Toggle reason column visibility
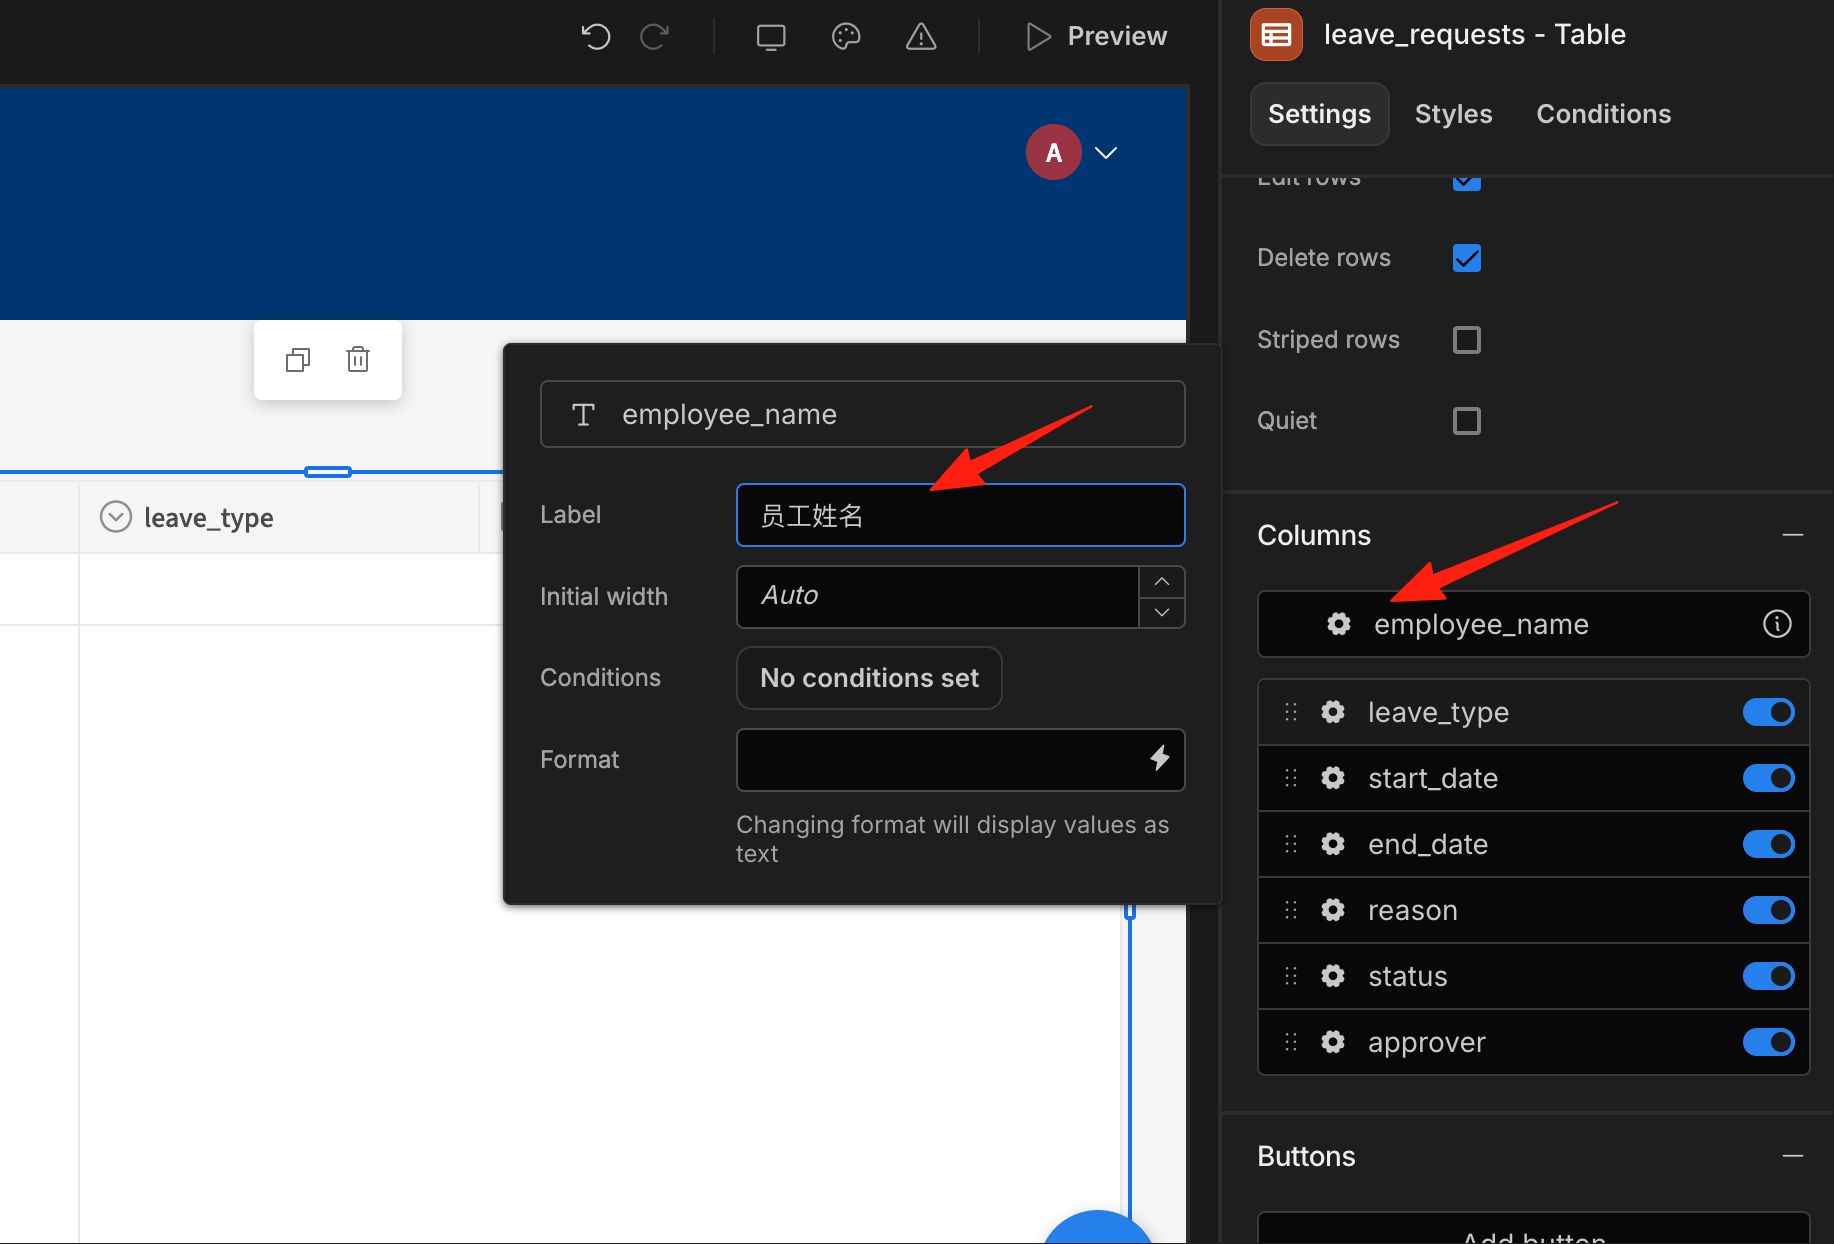 point(1769,910)
